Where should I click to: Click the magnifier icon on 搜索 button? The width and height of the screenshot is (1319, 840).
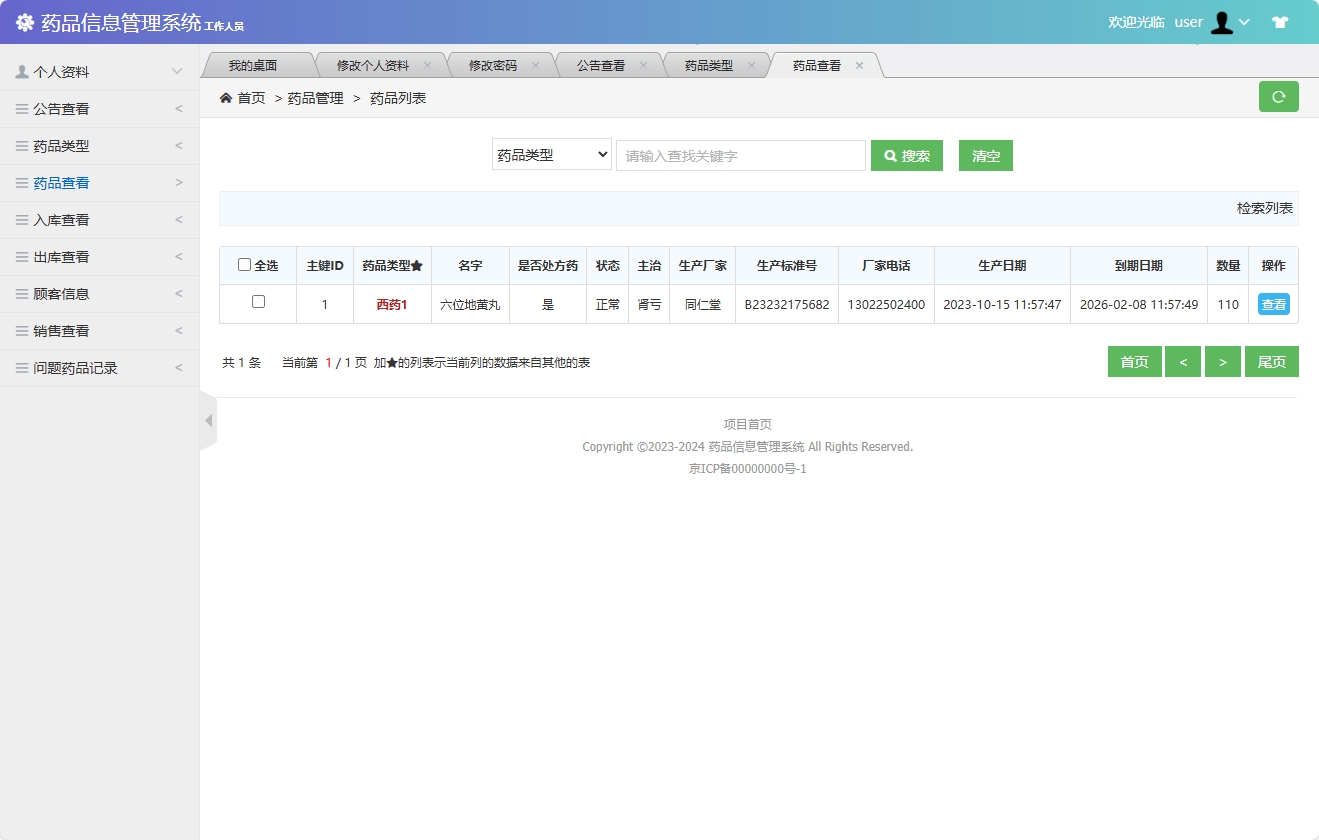point(890,155)
